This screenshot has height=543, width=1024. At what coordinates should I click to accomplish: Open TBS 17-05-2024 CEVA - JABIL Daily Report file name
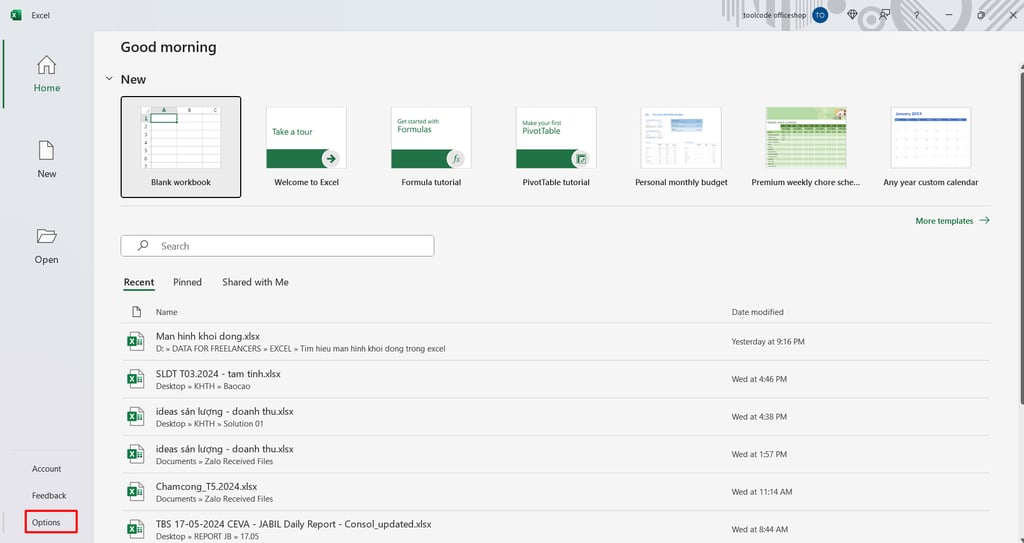coord(293,524)
